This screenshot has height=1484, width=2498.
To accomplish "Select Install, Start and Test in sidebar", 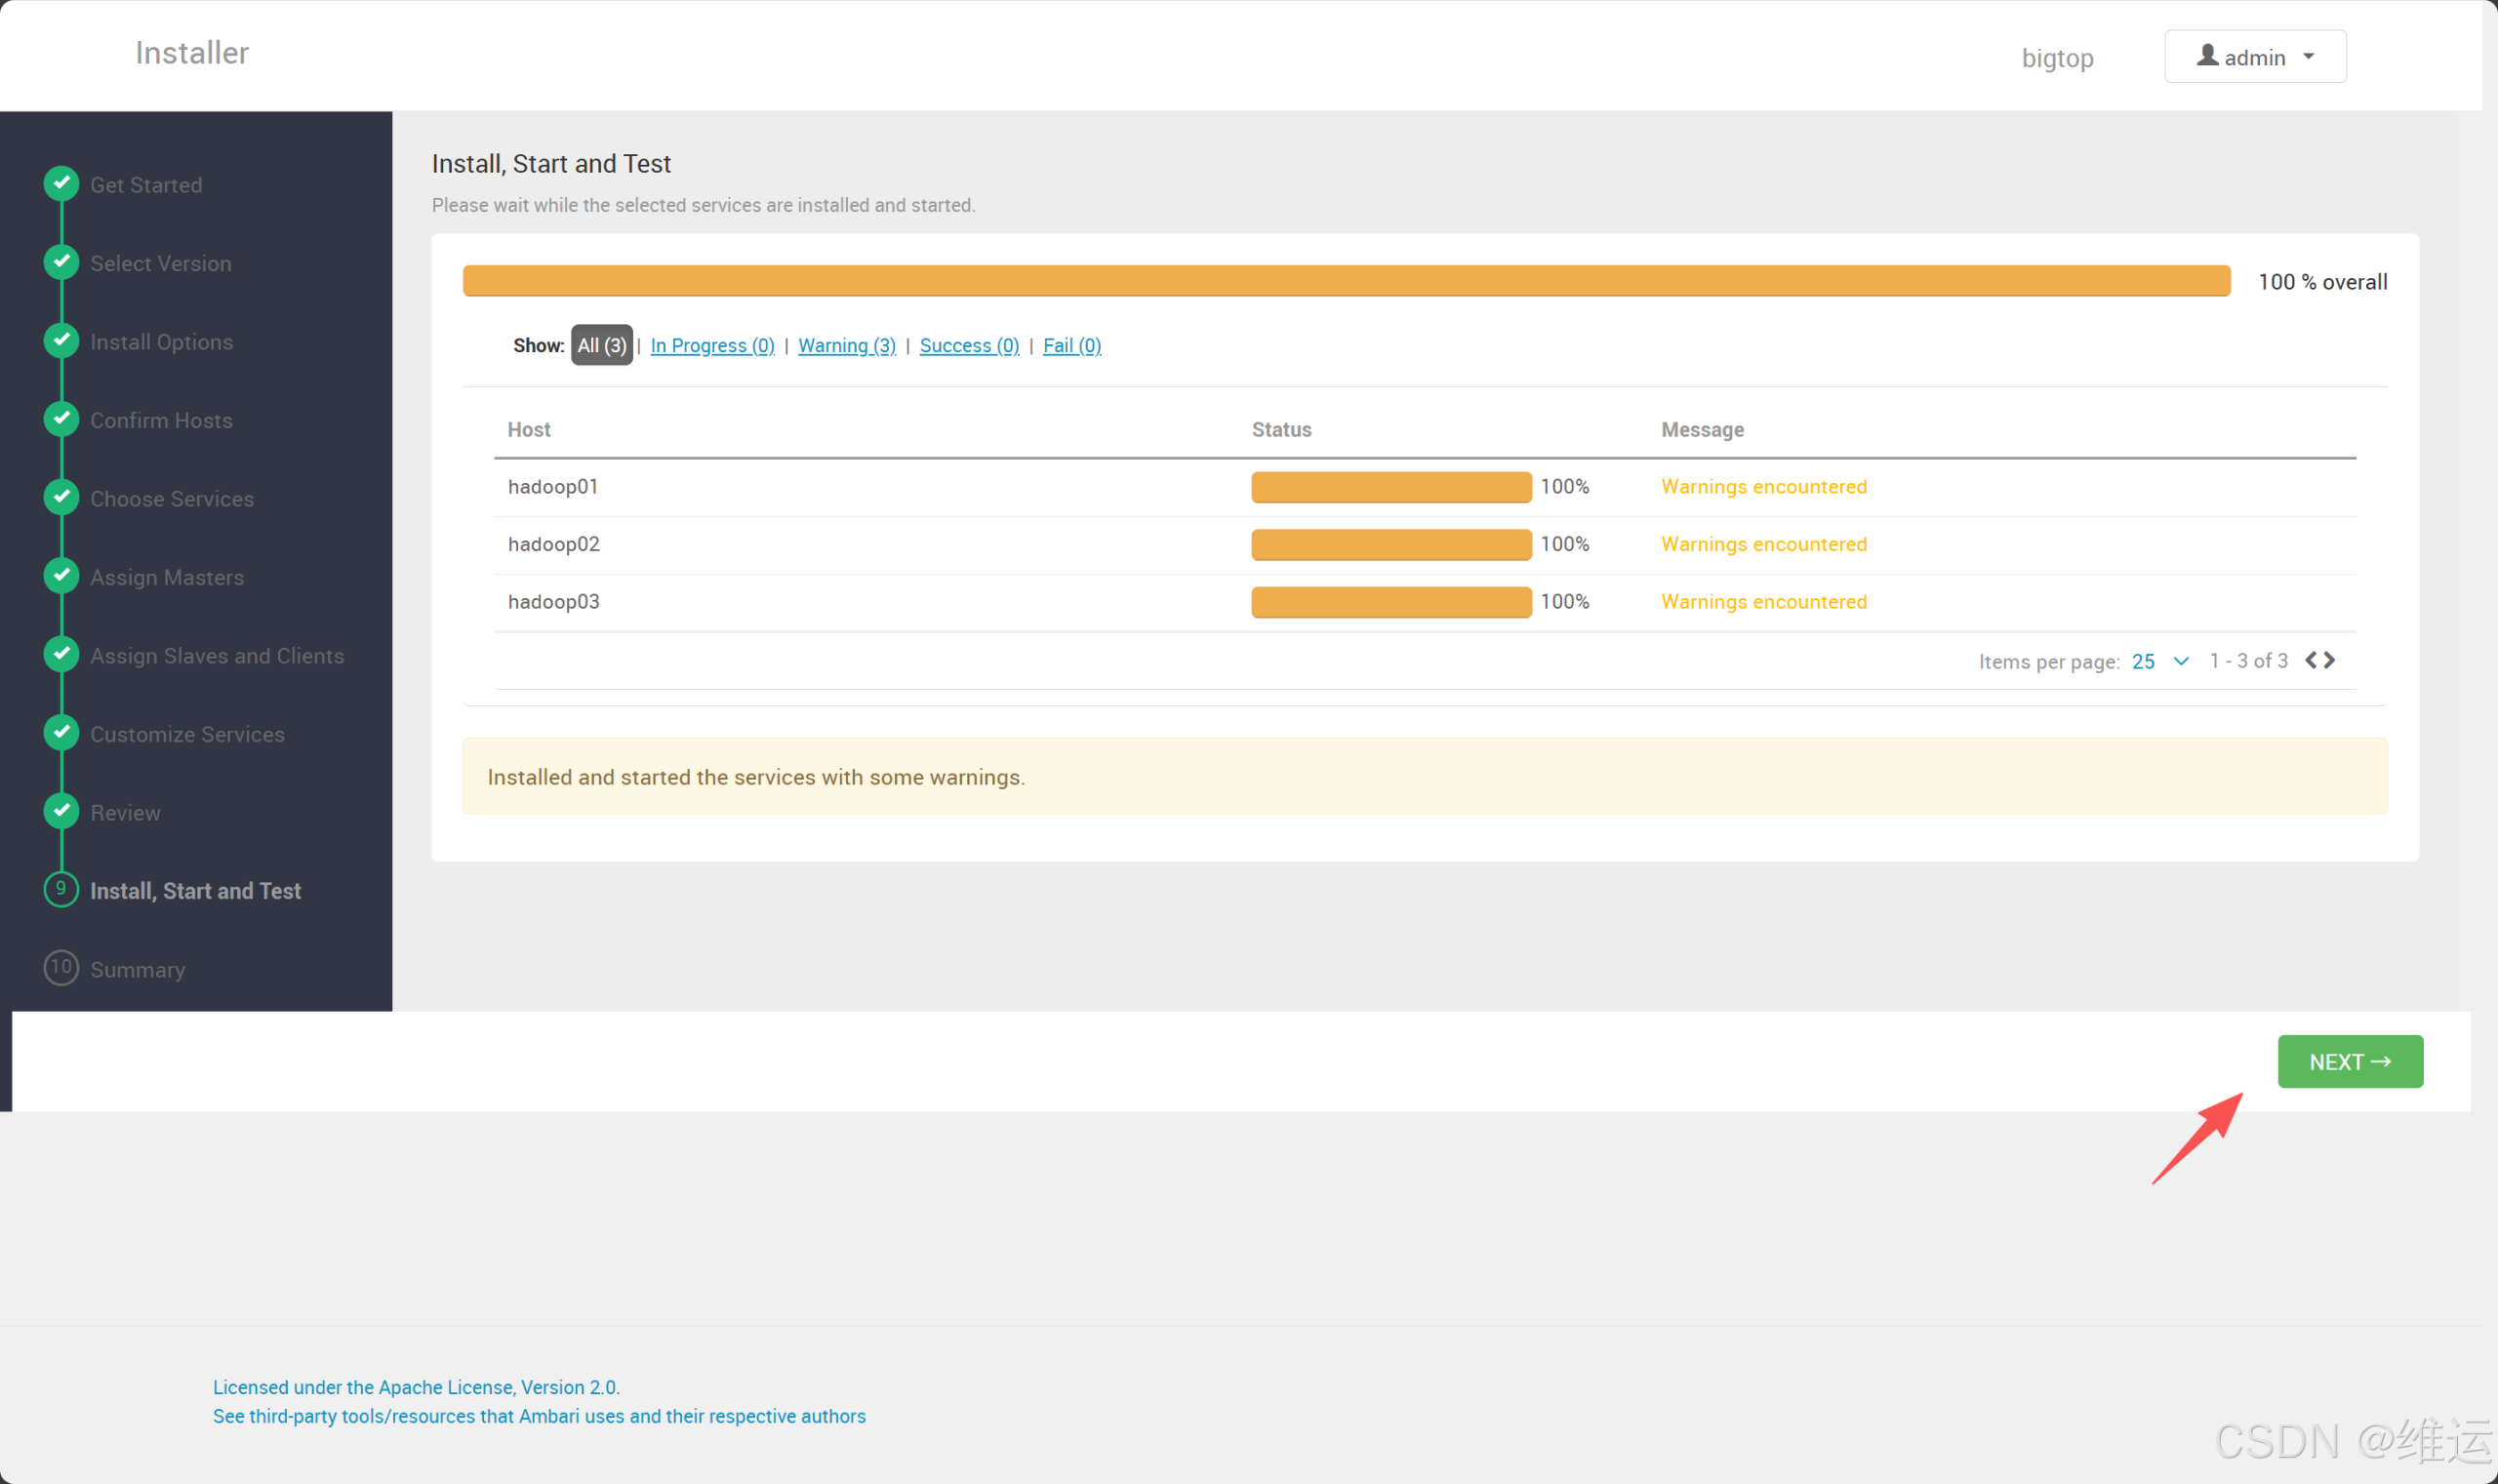I will click(x=195, y=890).
